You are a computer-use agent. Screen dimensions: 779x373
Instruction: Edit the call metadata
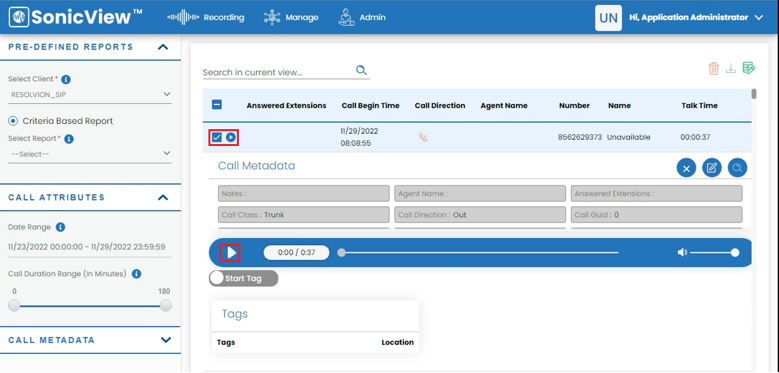click(x=711, y=168)
